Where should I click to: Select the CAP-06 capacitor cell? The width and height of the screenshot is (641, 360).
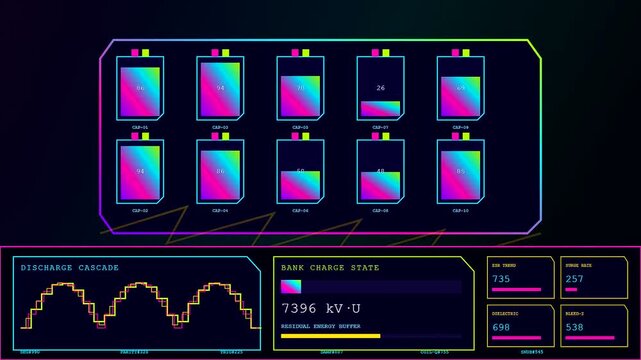coord(300,172)
